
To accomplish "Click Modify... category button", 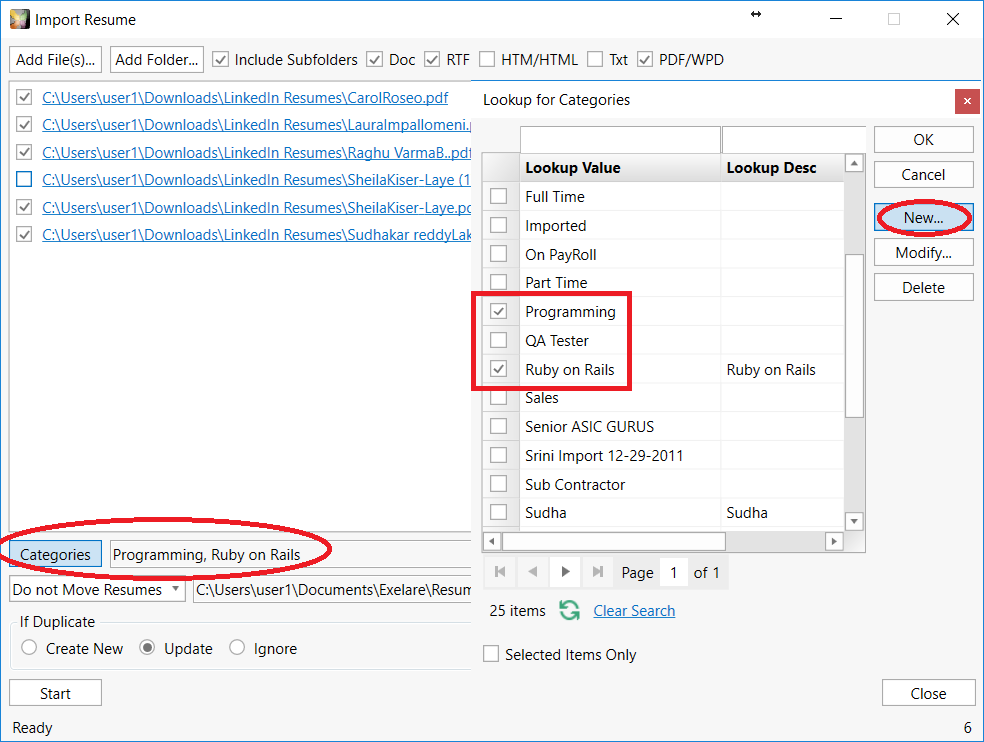I will click(923, 253).
